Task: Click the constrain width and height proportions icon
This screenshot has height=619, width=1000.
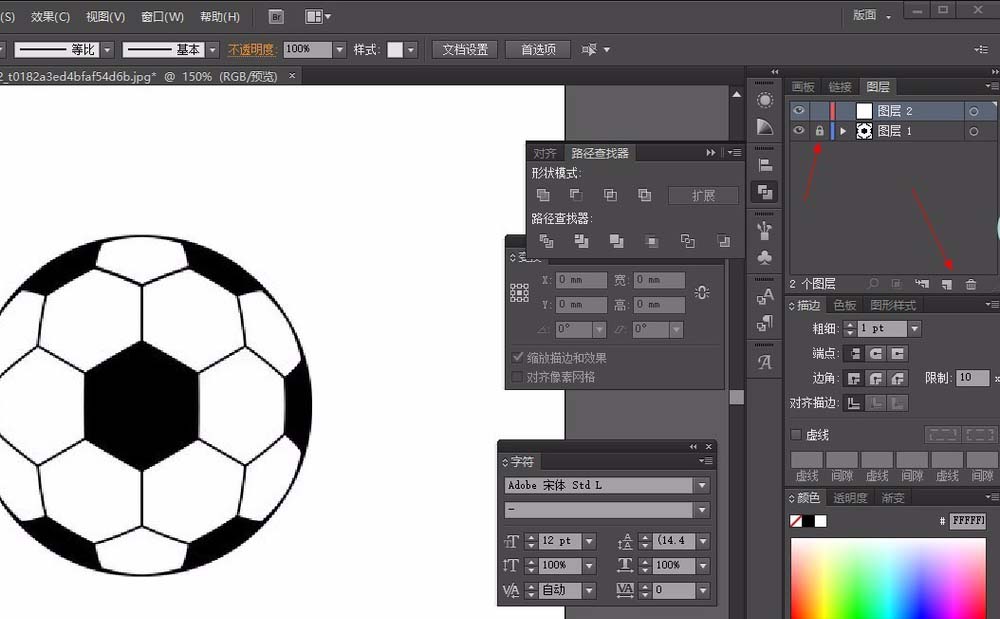Action: 702,292
